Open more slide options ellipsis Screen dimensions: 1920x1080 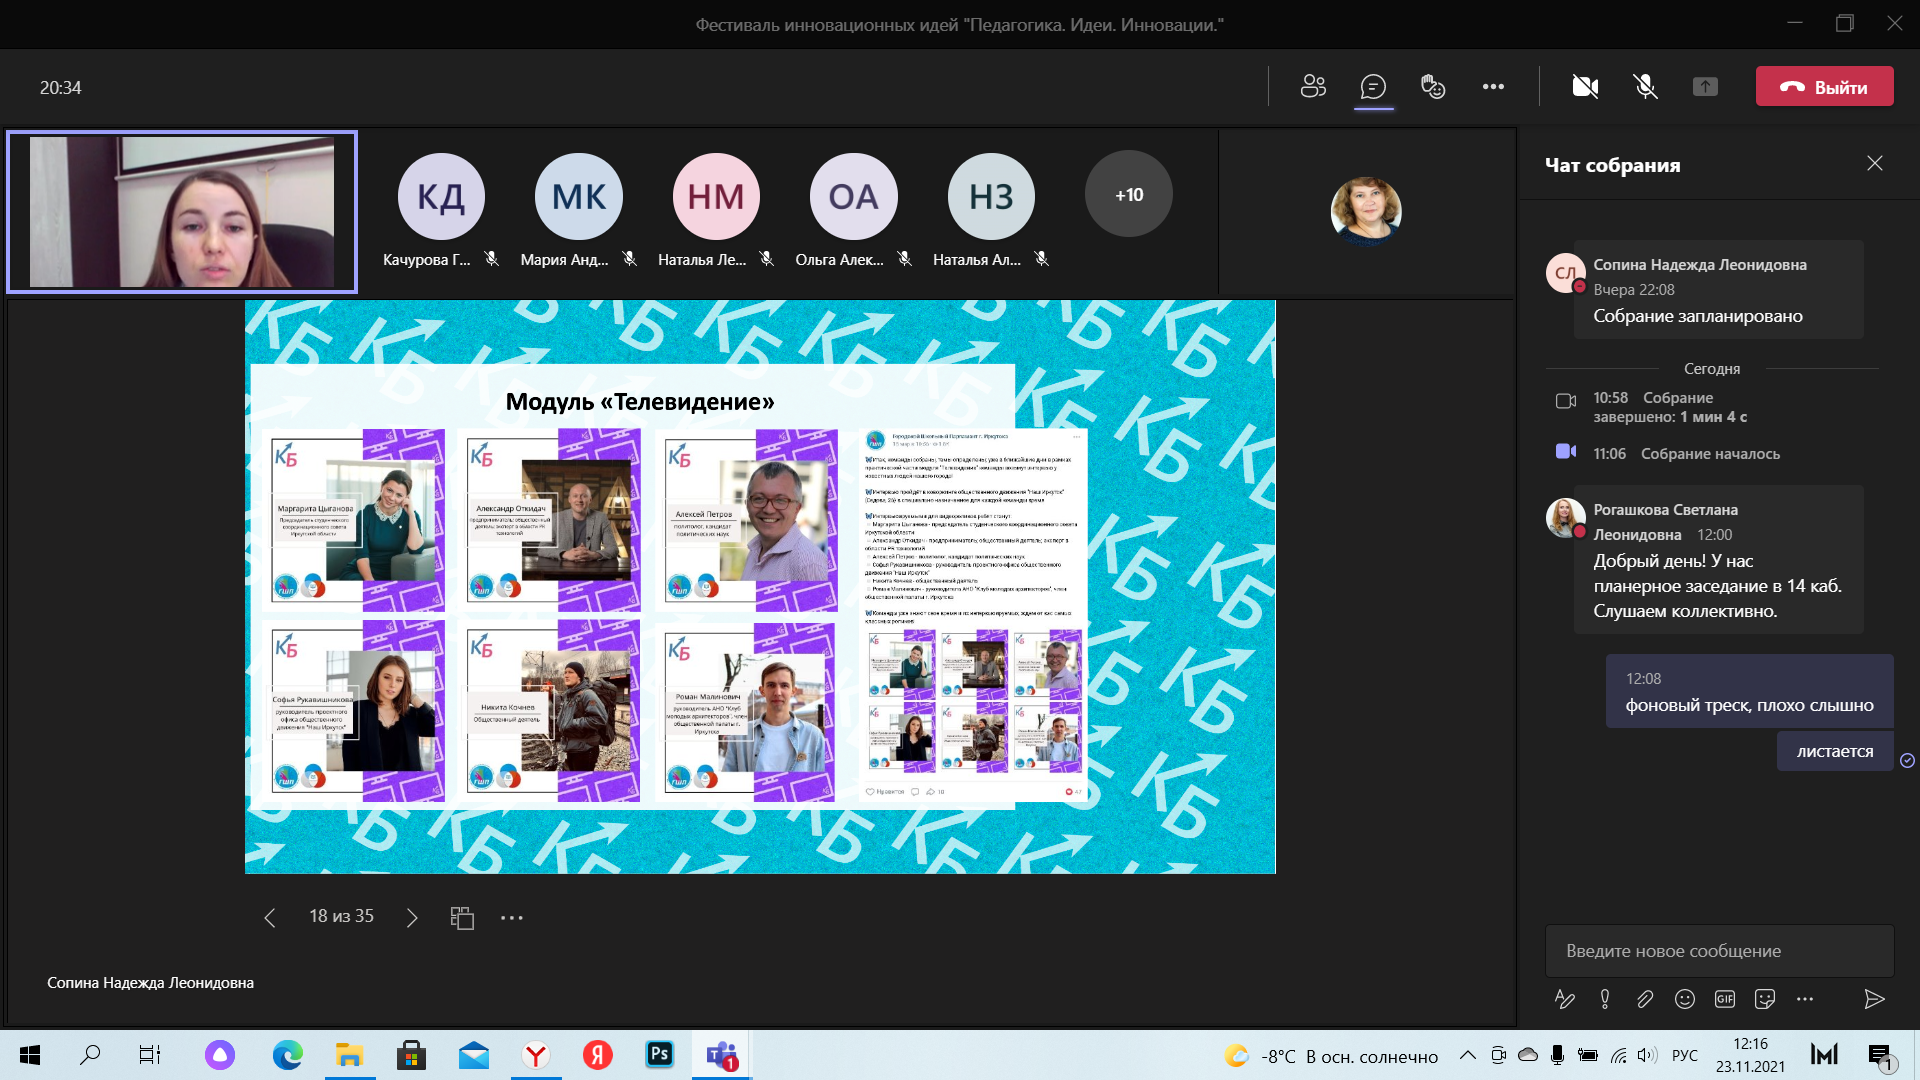tap(512, 918)
